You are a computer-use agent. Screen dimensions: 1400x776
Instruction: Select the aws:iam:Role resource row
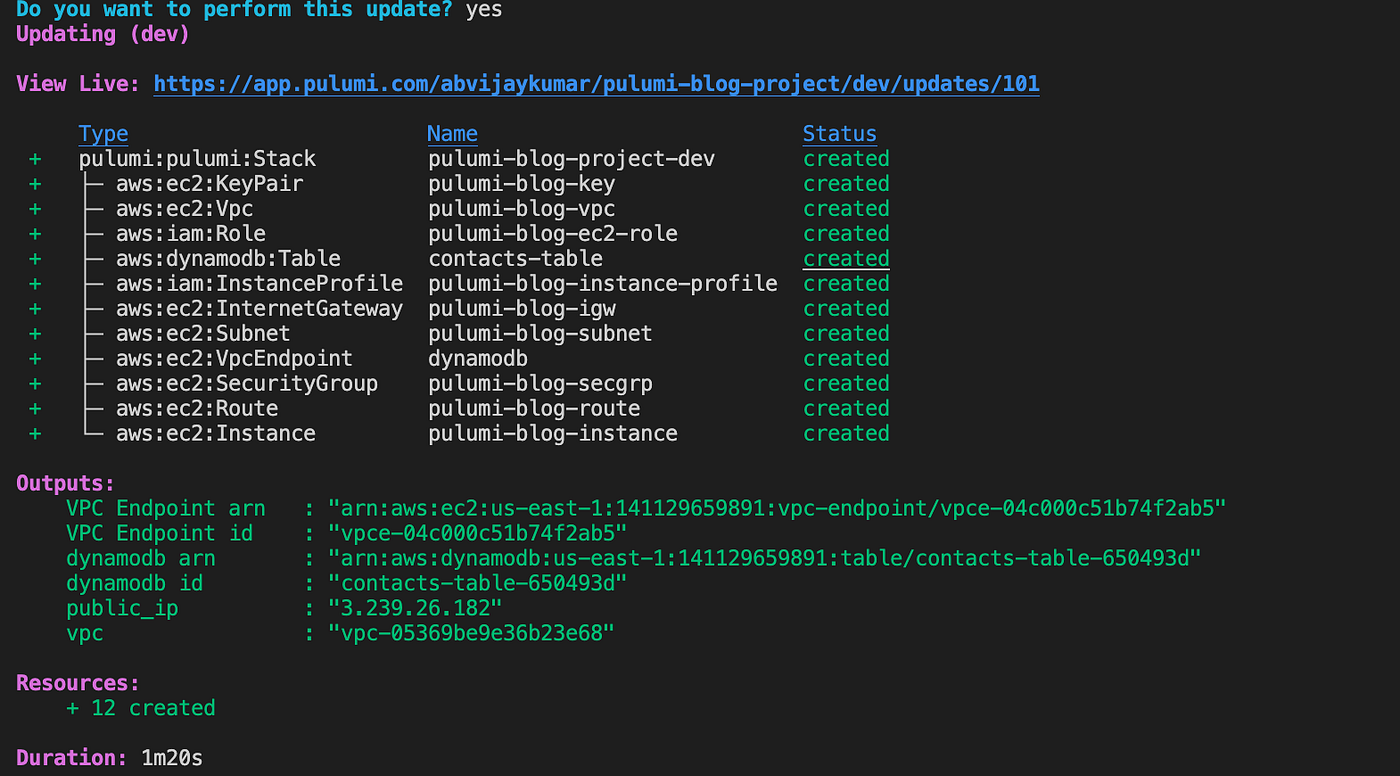point(459,234)
